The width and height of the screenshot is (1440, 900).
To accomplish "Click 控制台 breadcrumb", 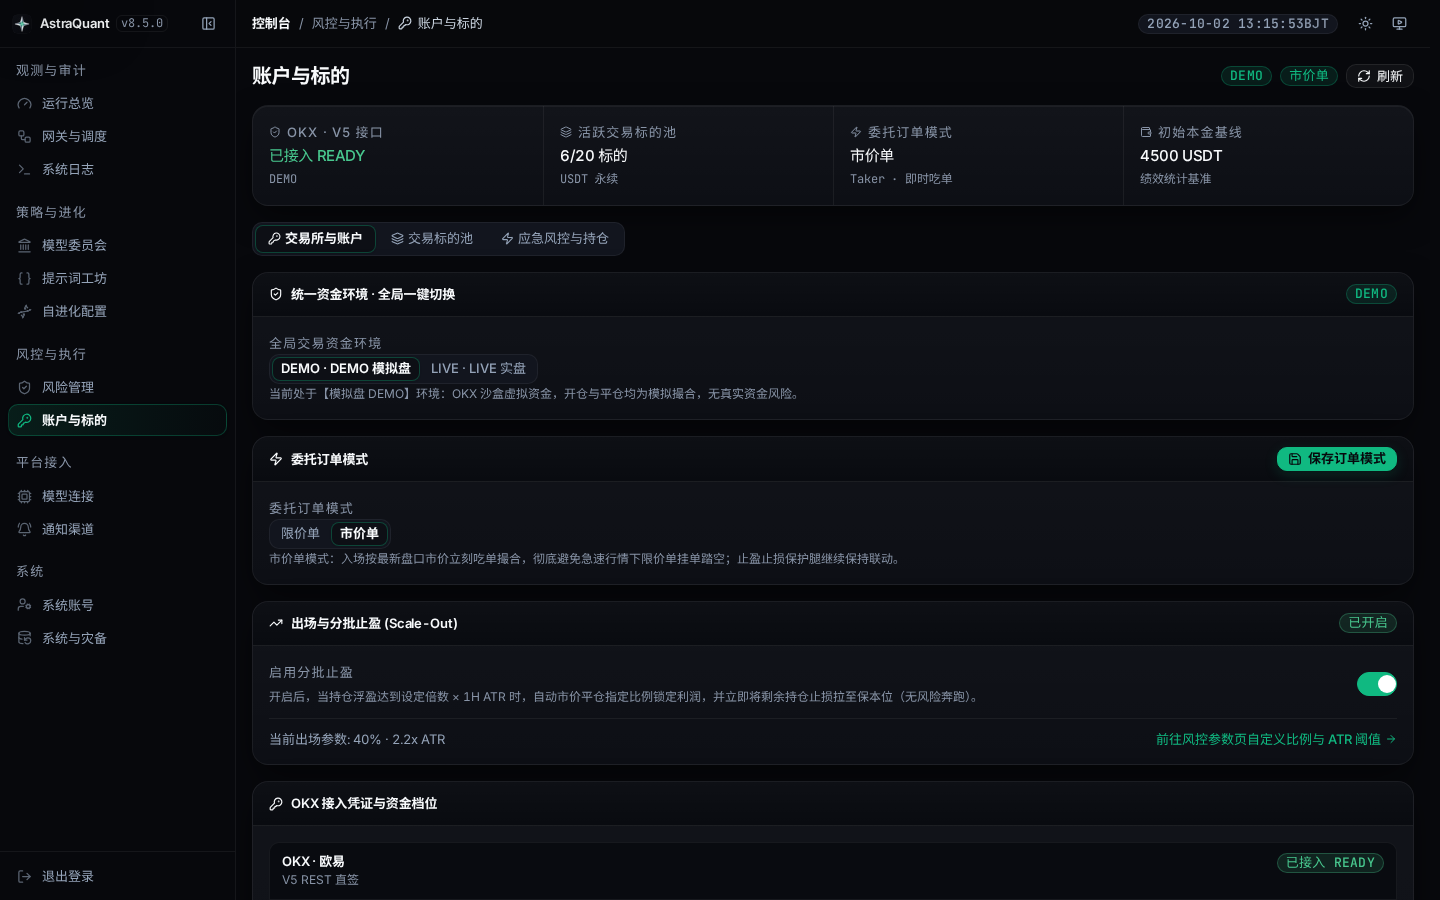I will pyautogui.click(x=271, y=23).
